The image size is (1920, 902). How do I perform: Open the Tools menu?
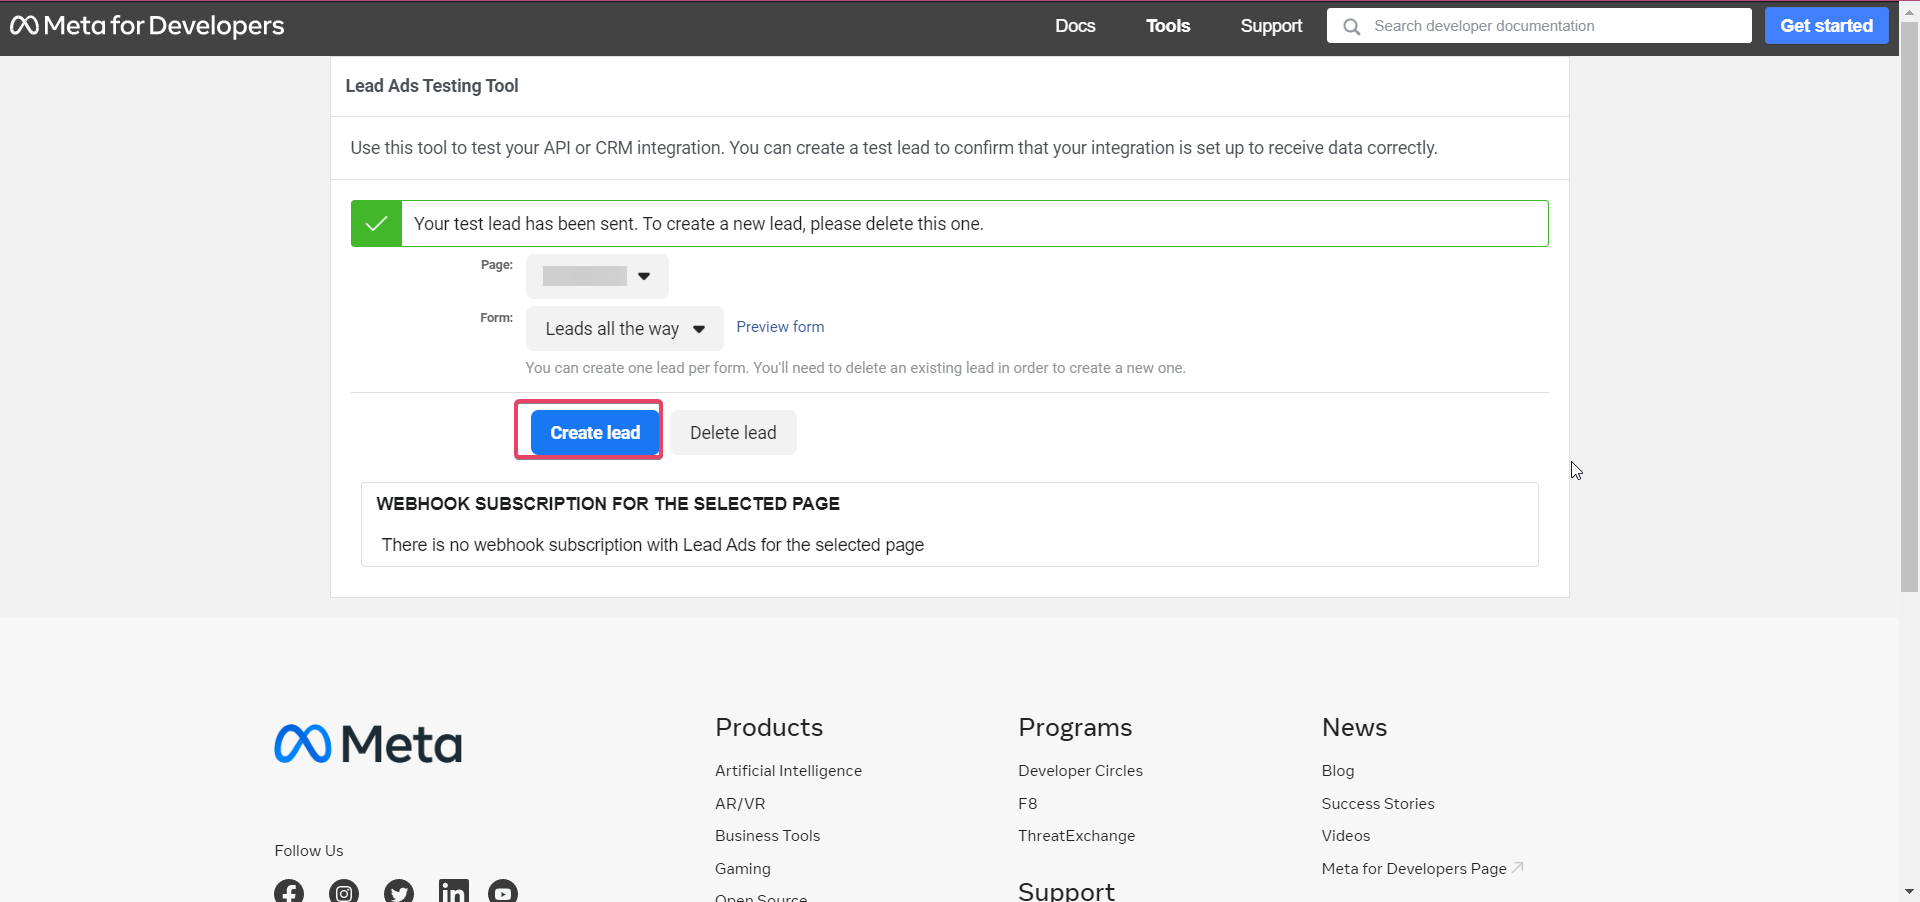point(1168,25)
